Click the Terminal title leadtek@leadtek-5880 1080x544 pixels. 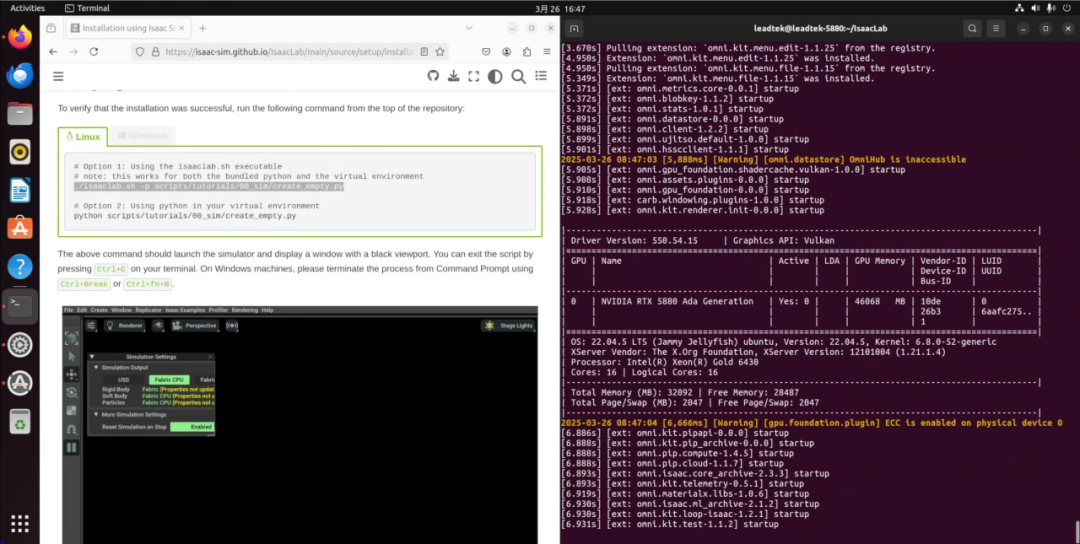(x=820, y=28)
